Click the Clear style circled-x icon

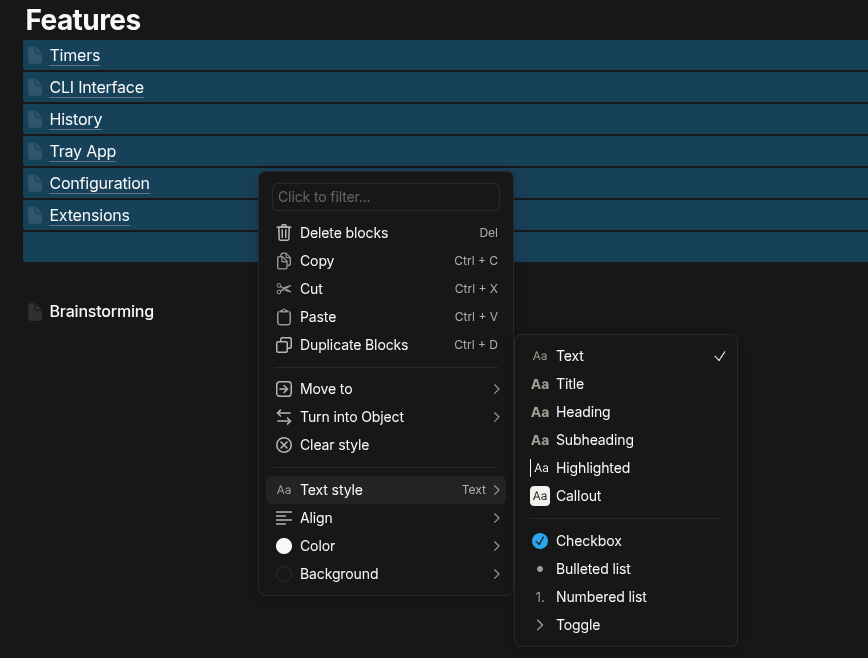[283, 445]
